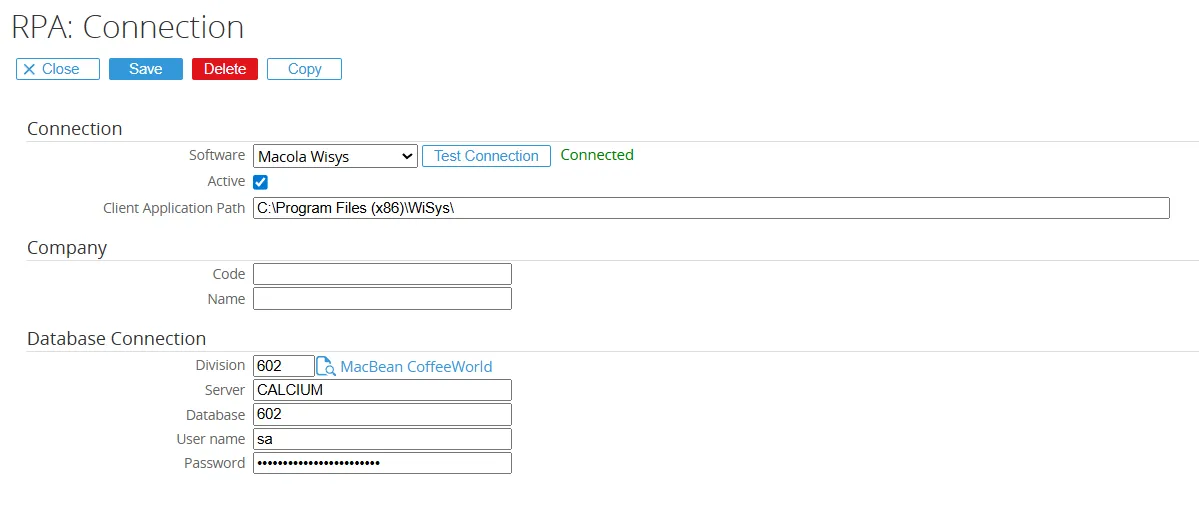Screen dimensions: 1199x512
Task: Click the green Connected status text
Action: coord(597,155)
